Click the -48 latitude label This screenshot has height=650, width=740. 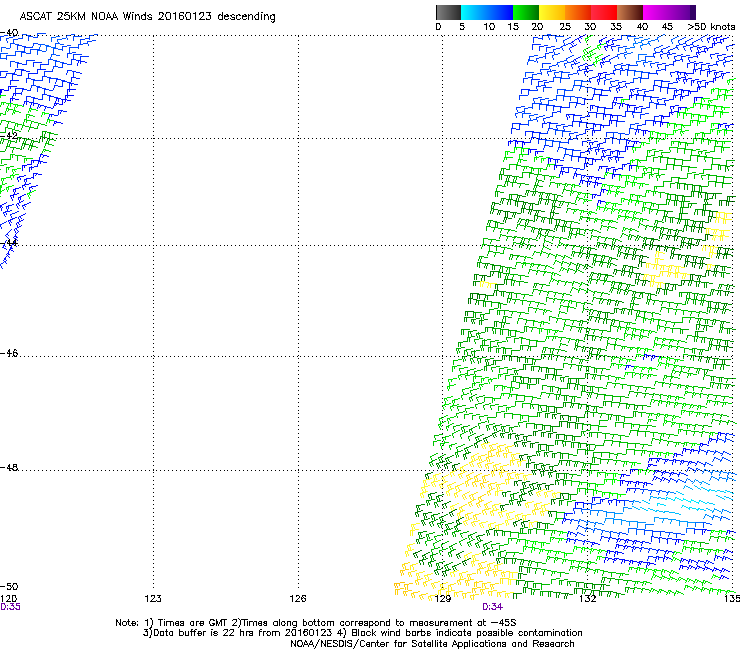pos(9,467)
